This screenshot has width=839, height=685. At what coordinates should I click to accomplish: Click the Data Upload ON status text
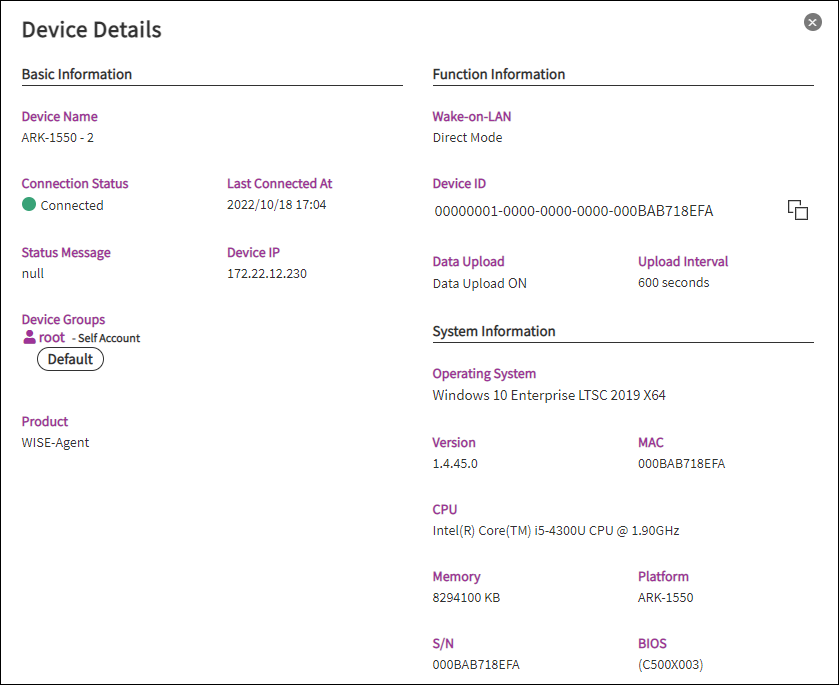tap(479, 283)
